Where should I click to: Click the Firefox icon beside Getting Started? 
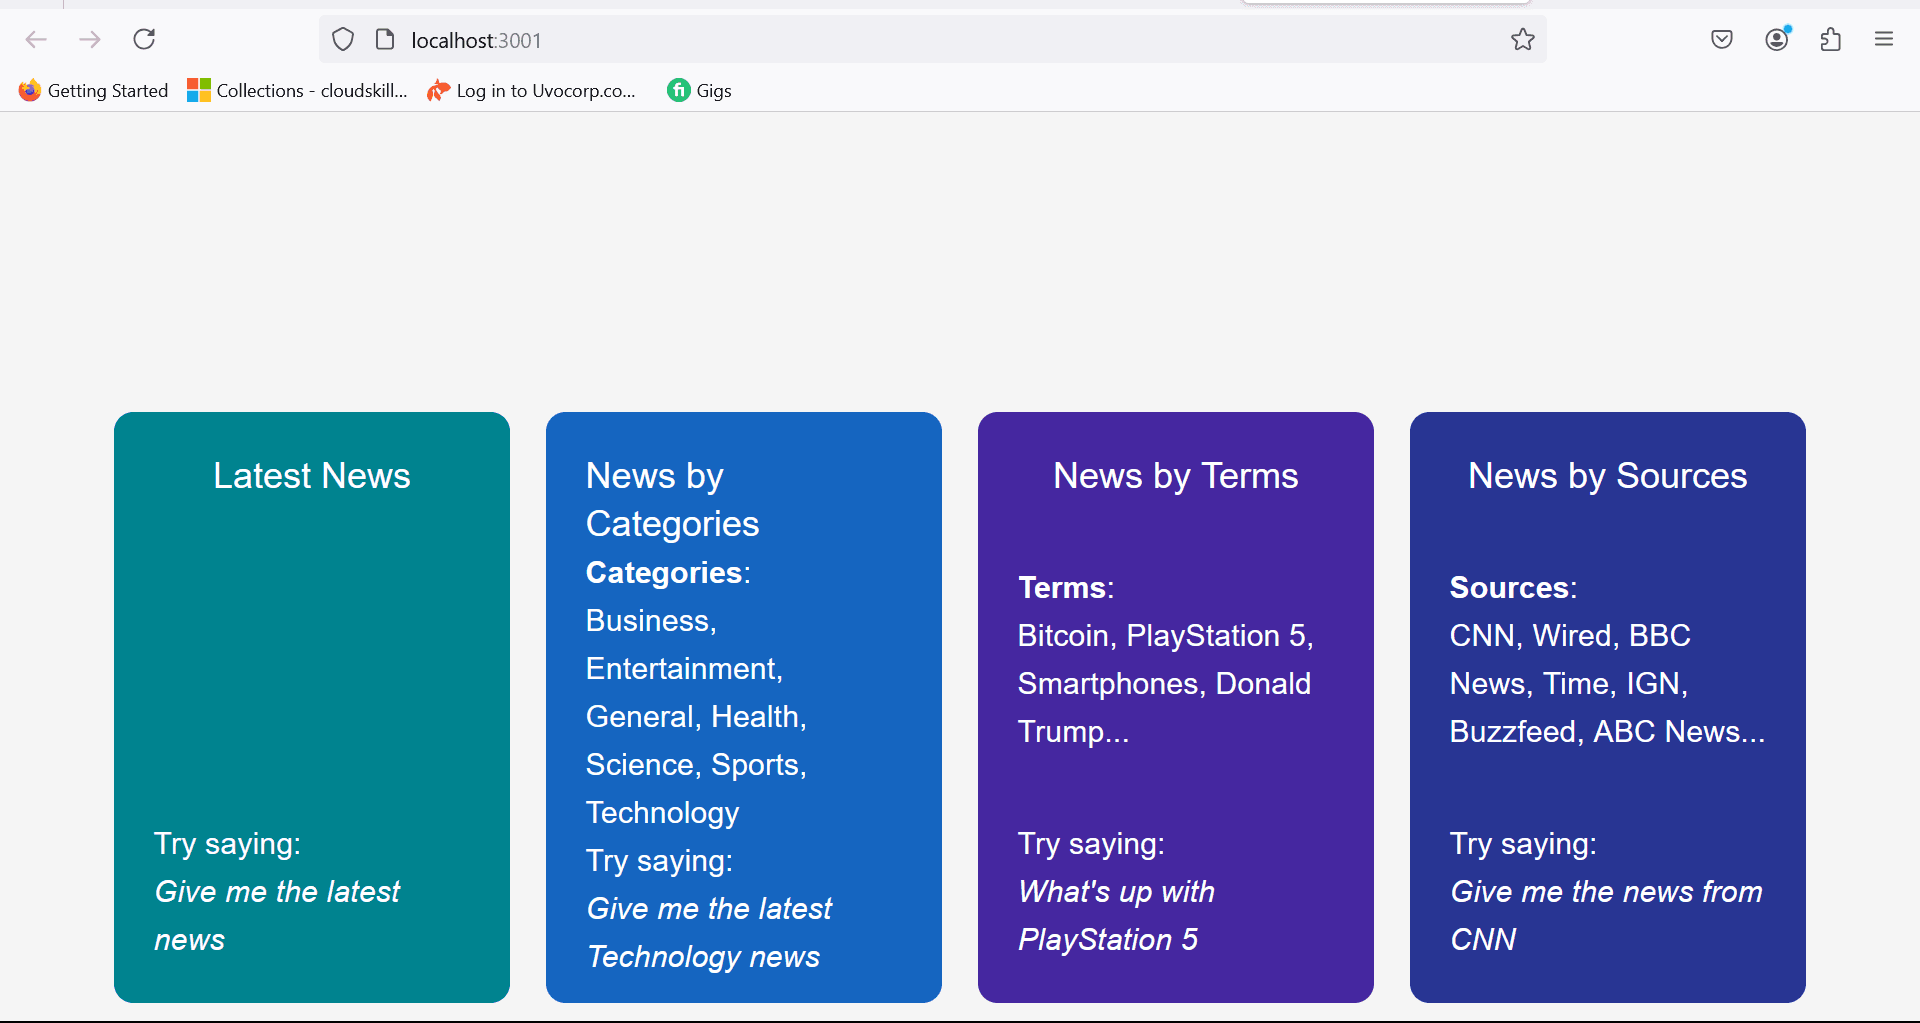pyautogui.click(x=30, y=91)
